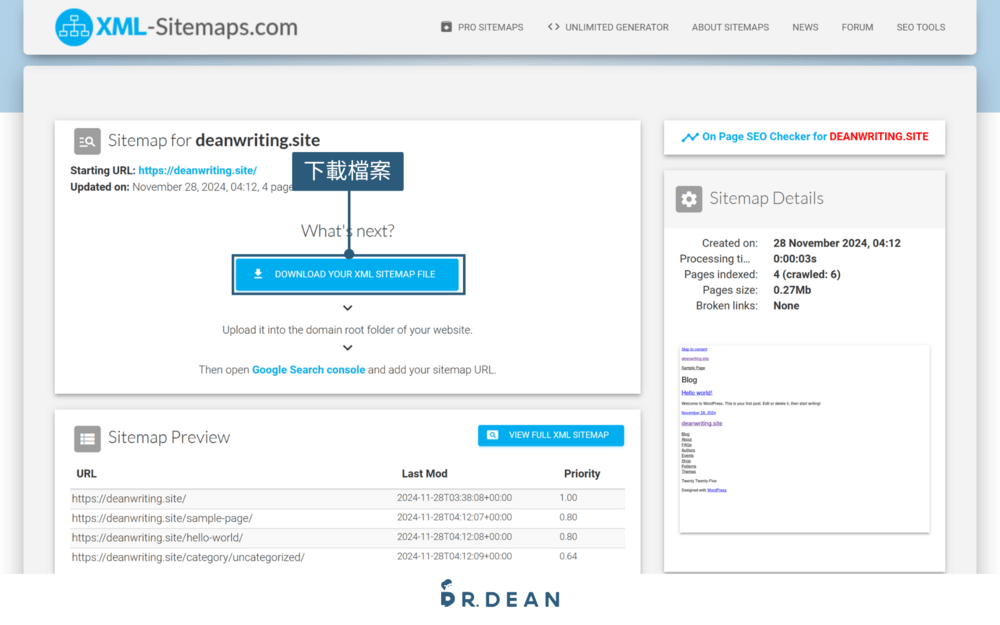Click Broken links value None

pyautogui.click(x=786, y=306)
